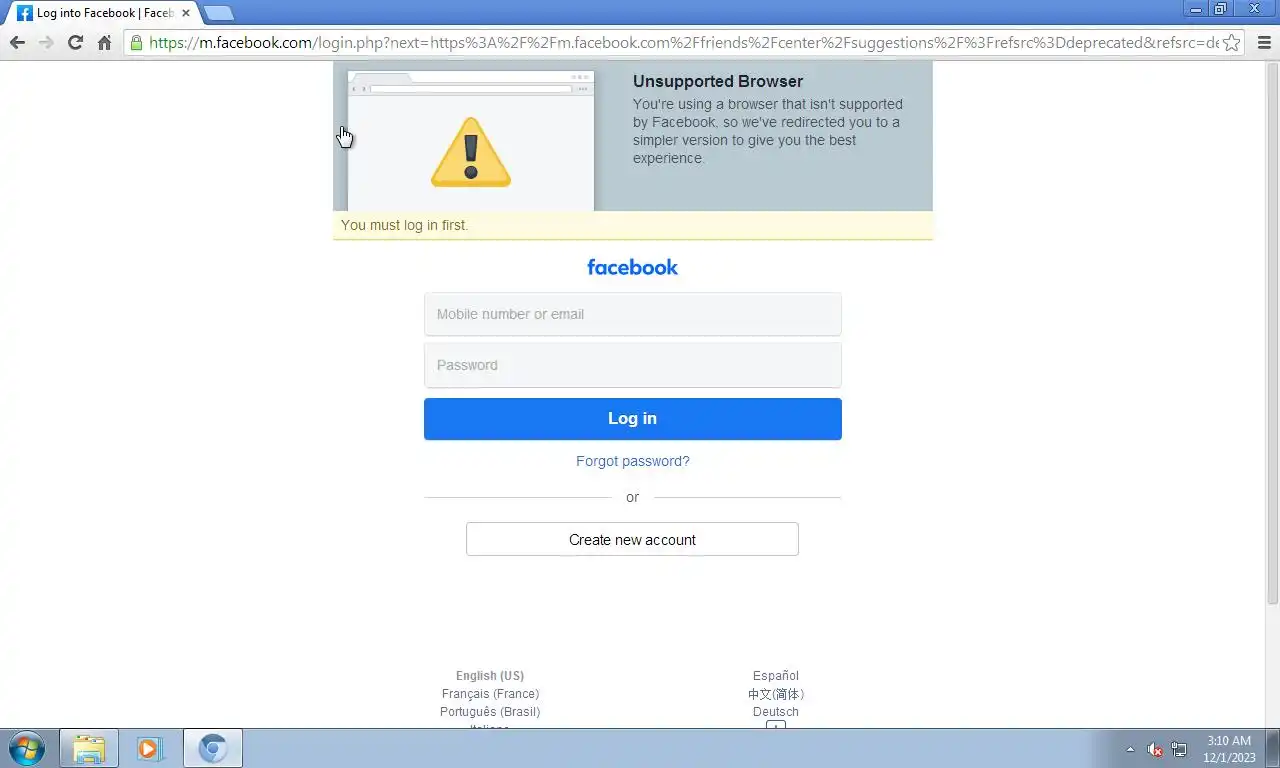Open the Chrome hamburger menu
Viewport: 1280px width, 768px height.
pos(1263,42)
